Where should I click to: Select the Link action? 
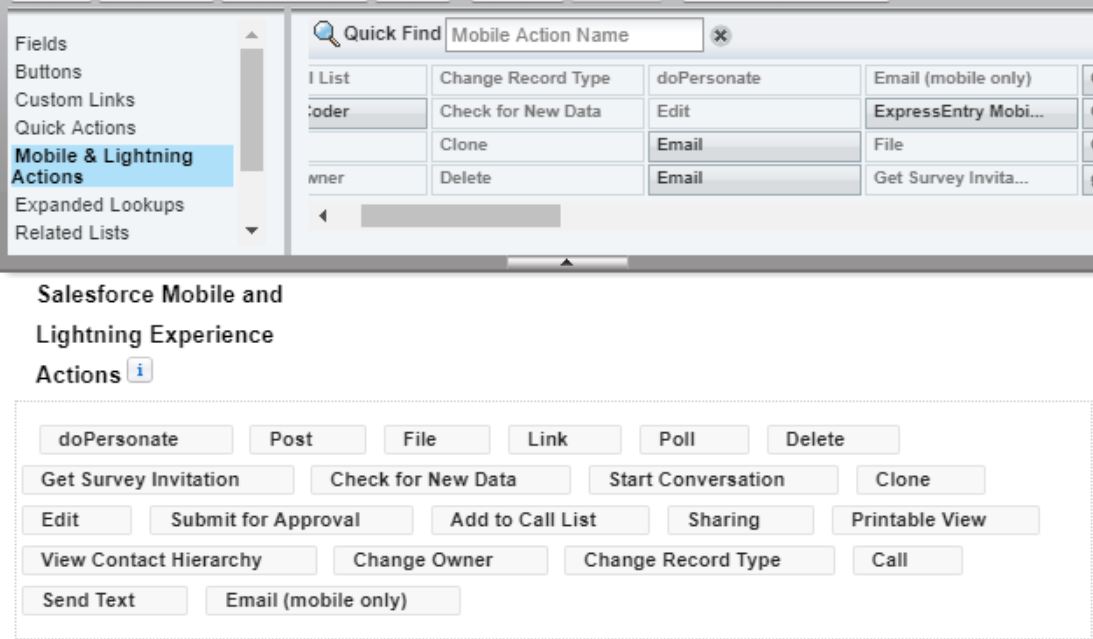click(x=565, y=440)
